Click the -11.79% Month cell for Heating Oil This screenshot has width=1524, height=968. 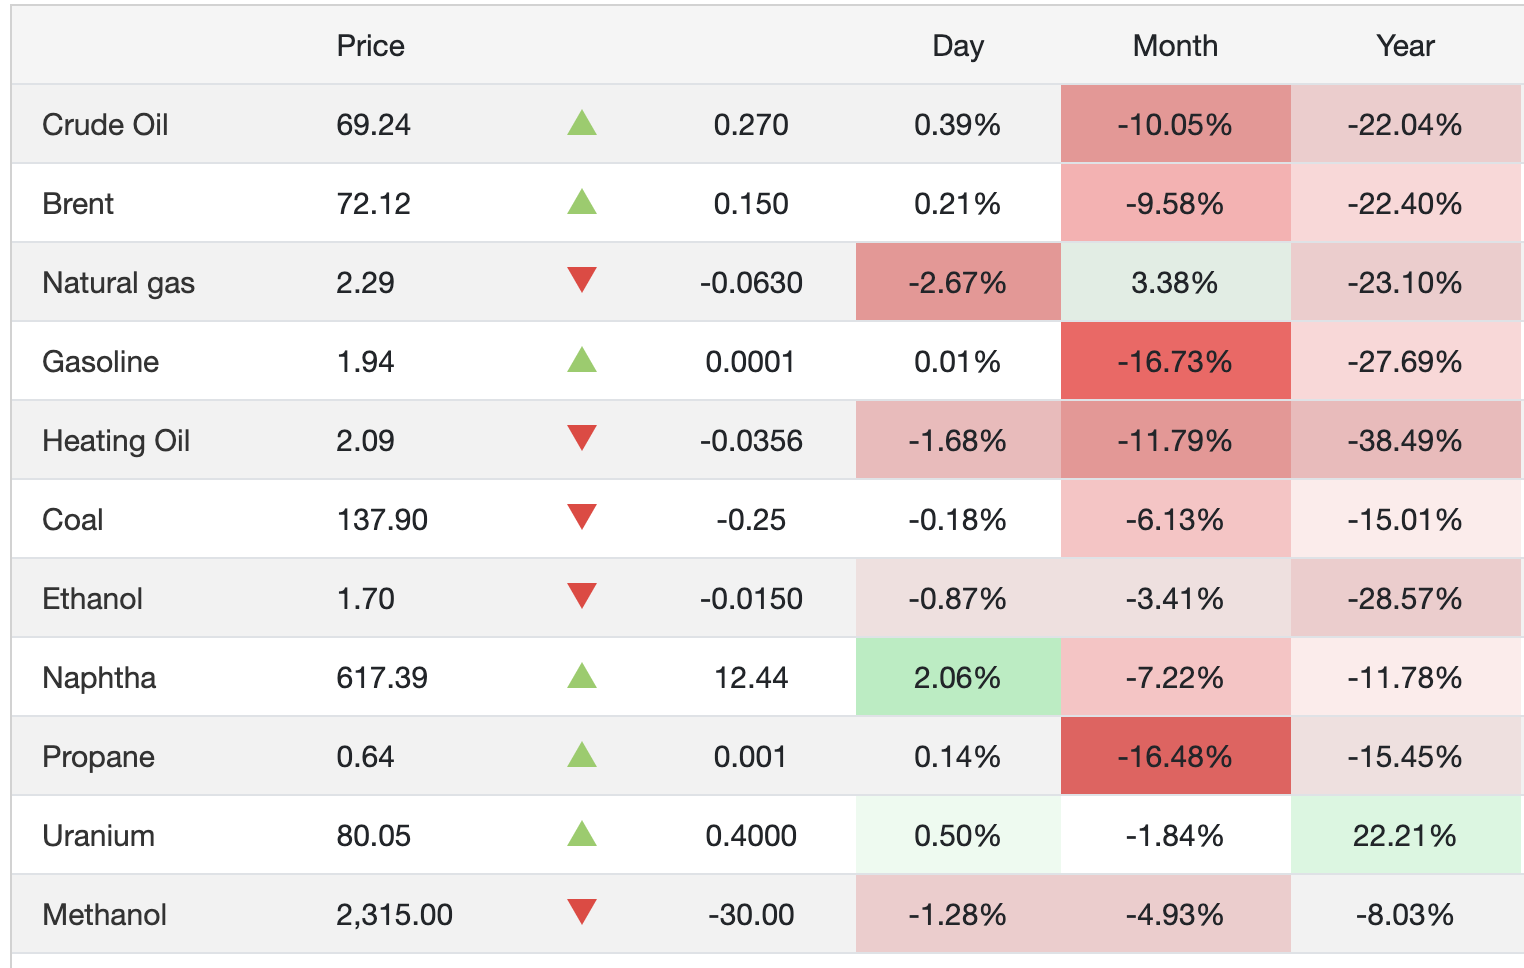point(1175,440)
